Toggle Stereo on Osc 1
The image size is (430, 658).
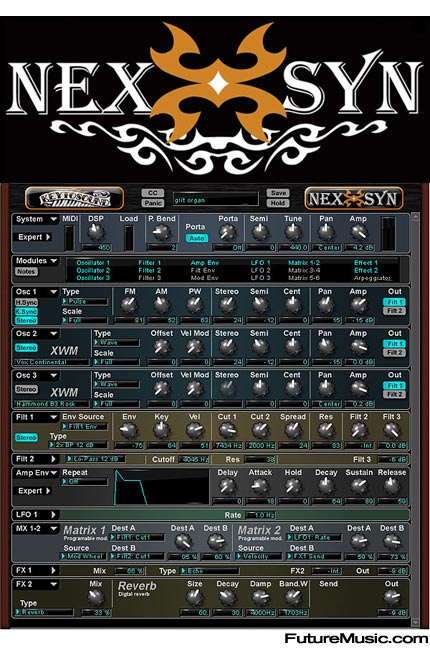(x=26, y=321)
